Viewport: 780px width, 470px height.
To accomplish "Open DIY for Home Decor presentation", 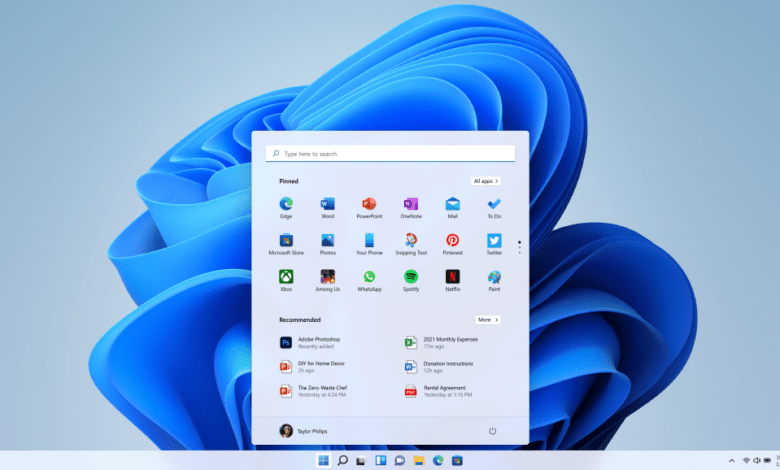I will click(x=312, y=367).
